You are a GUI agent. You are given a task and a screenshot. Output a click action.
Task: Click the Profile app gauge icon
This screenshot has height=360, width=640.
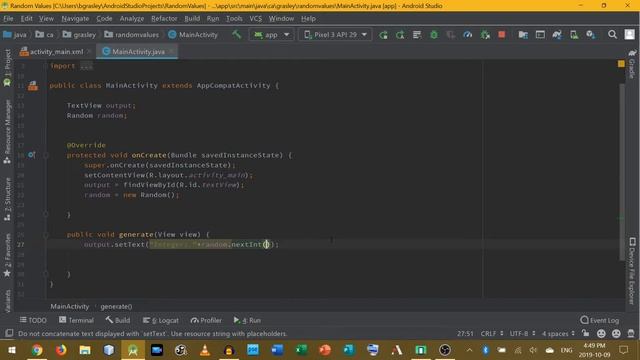coord(468,35)
